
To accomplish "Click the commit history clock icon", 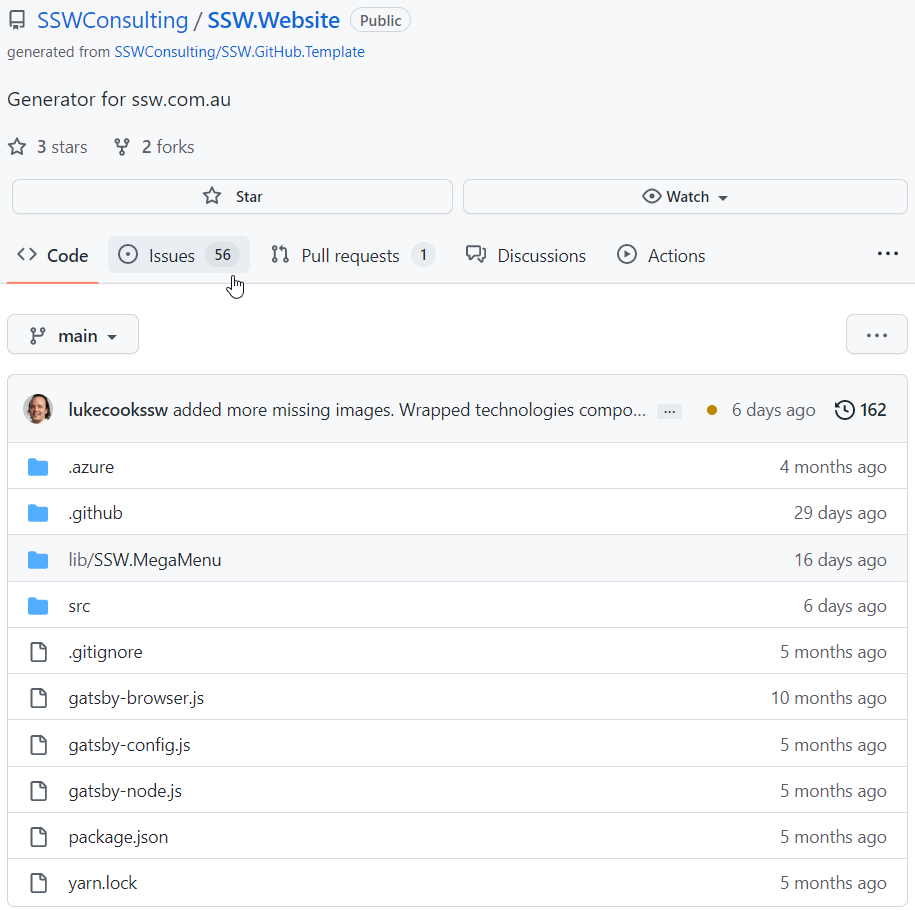I will pyautogui.click(x=845, y=410).
